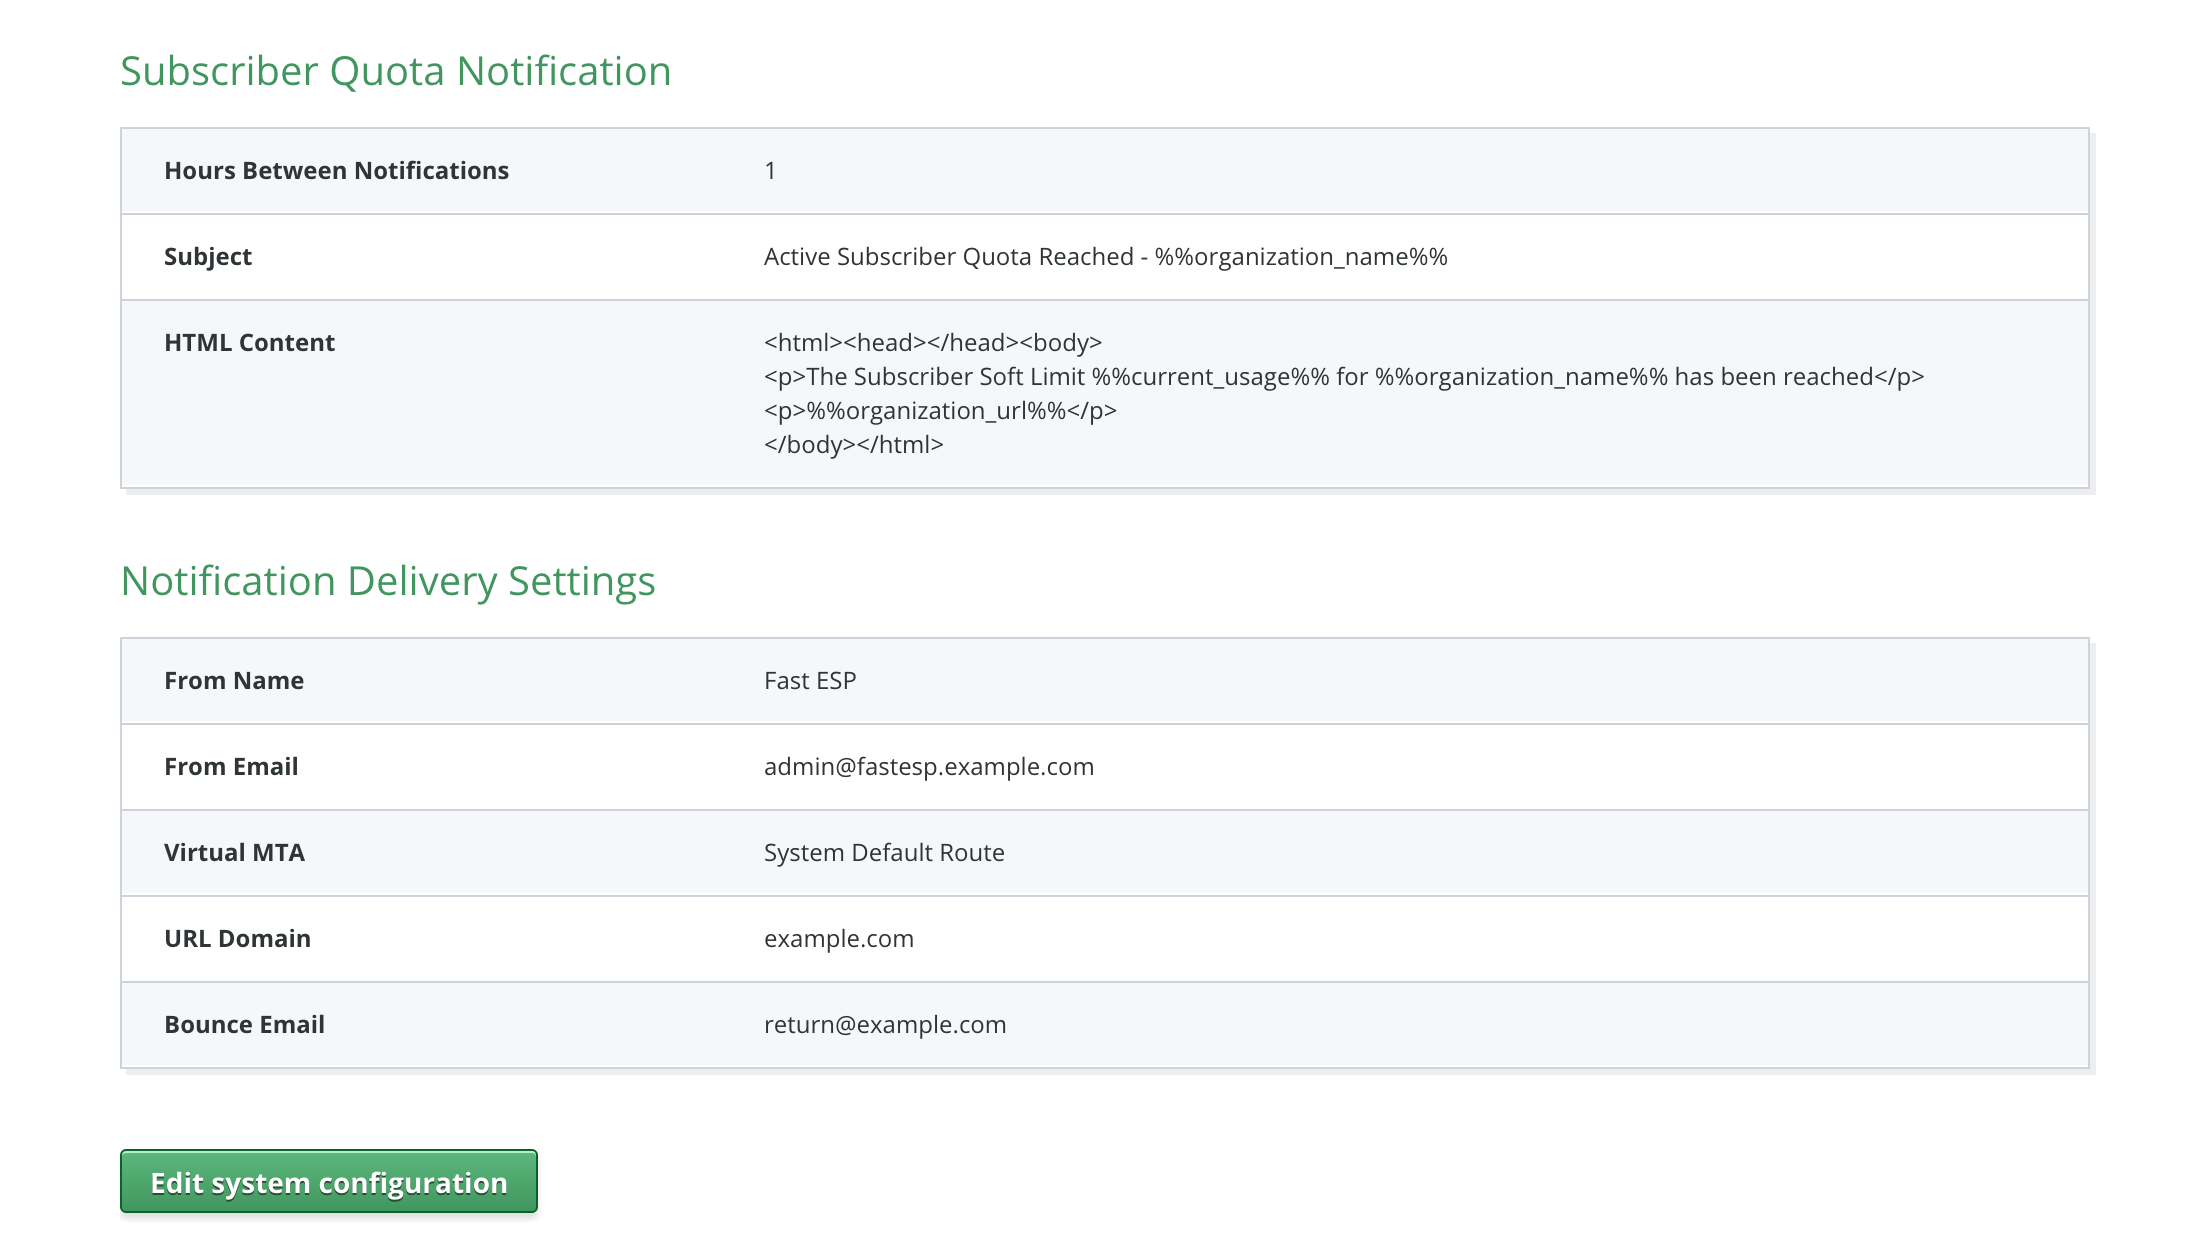Click the admin@fastesp.example.com email address
Viewport: 2212px width, 1246px height.
tap(928, 767)
